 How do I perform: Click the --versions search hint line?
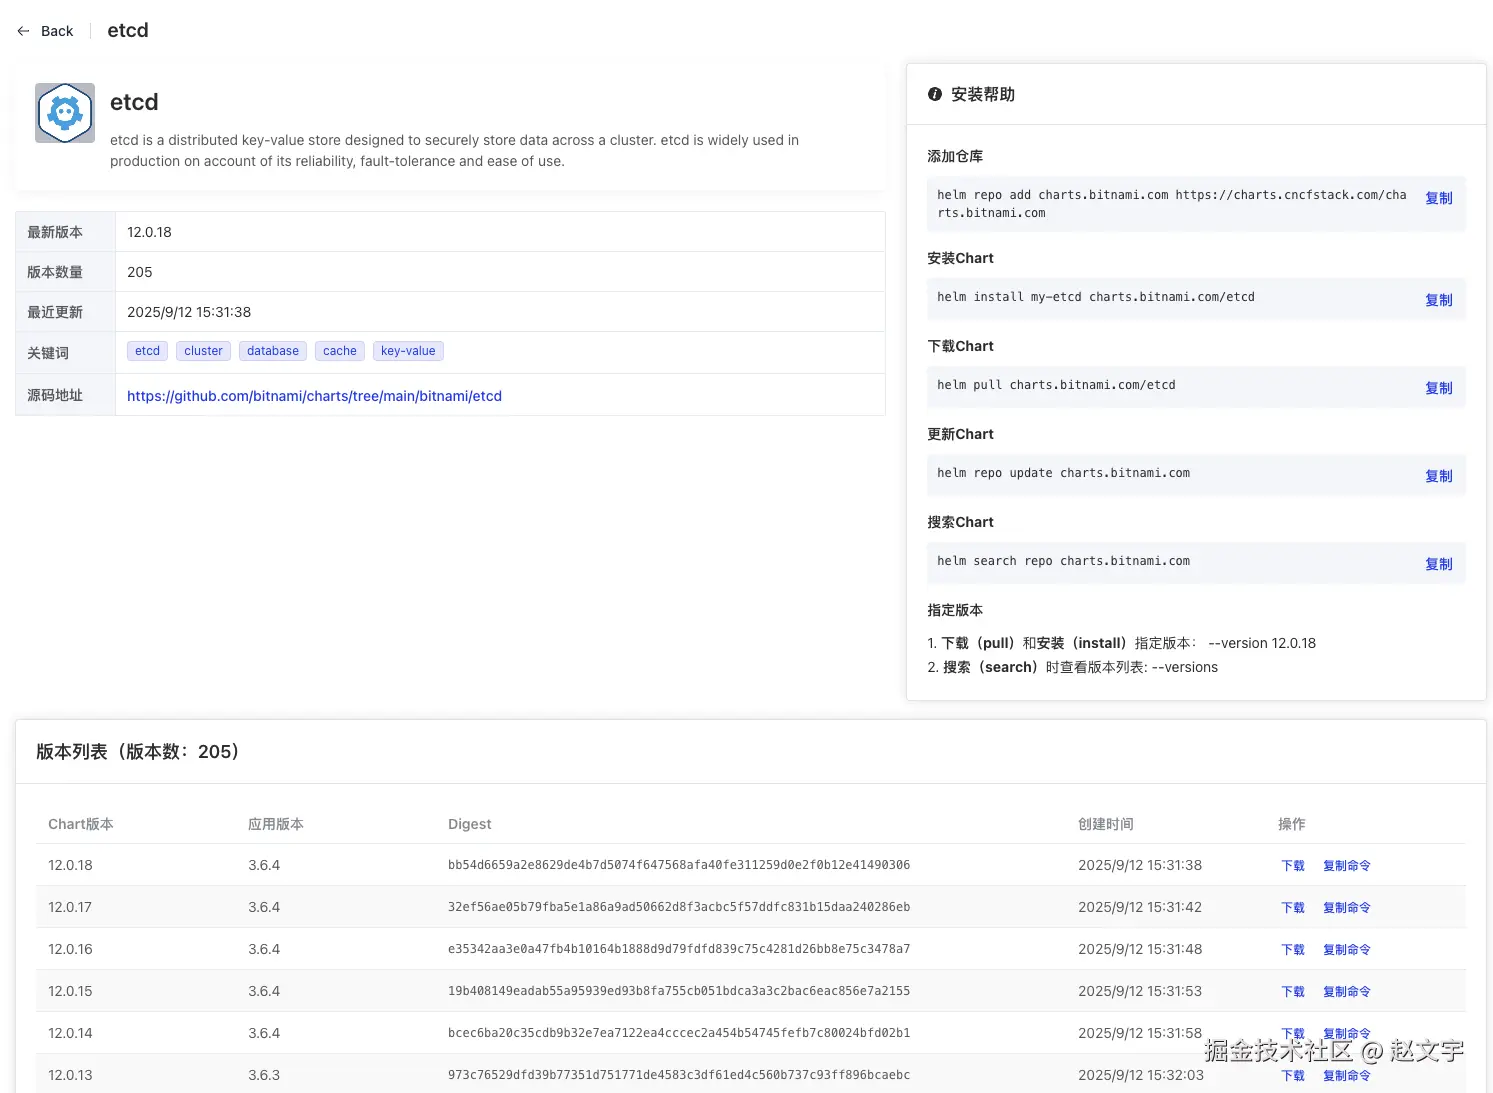click(x=1073, y=667)
